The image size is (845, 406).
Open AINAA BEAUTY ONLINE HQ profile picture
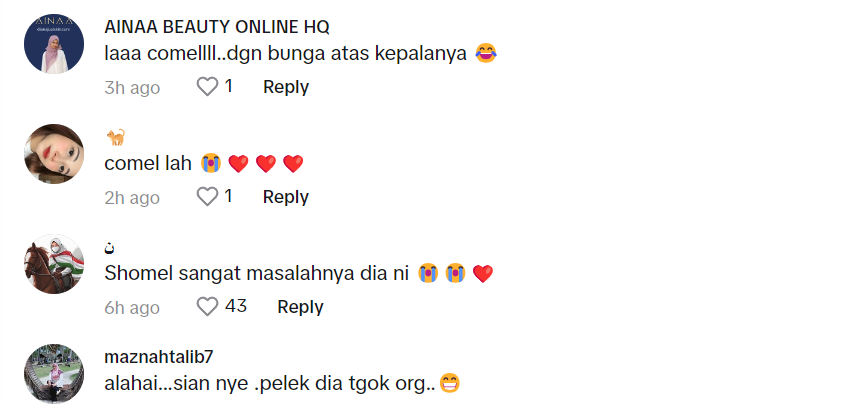tap(54, 44)
